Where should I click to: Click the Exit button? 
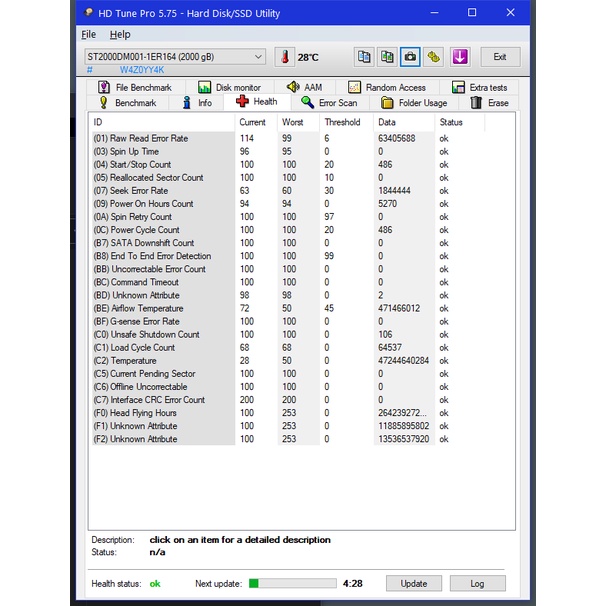[x=499, y=57]
